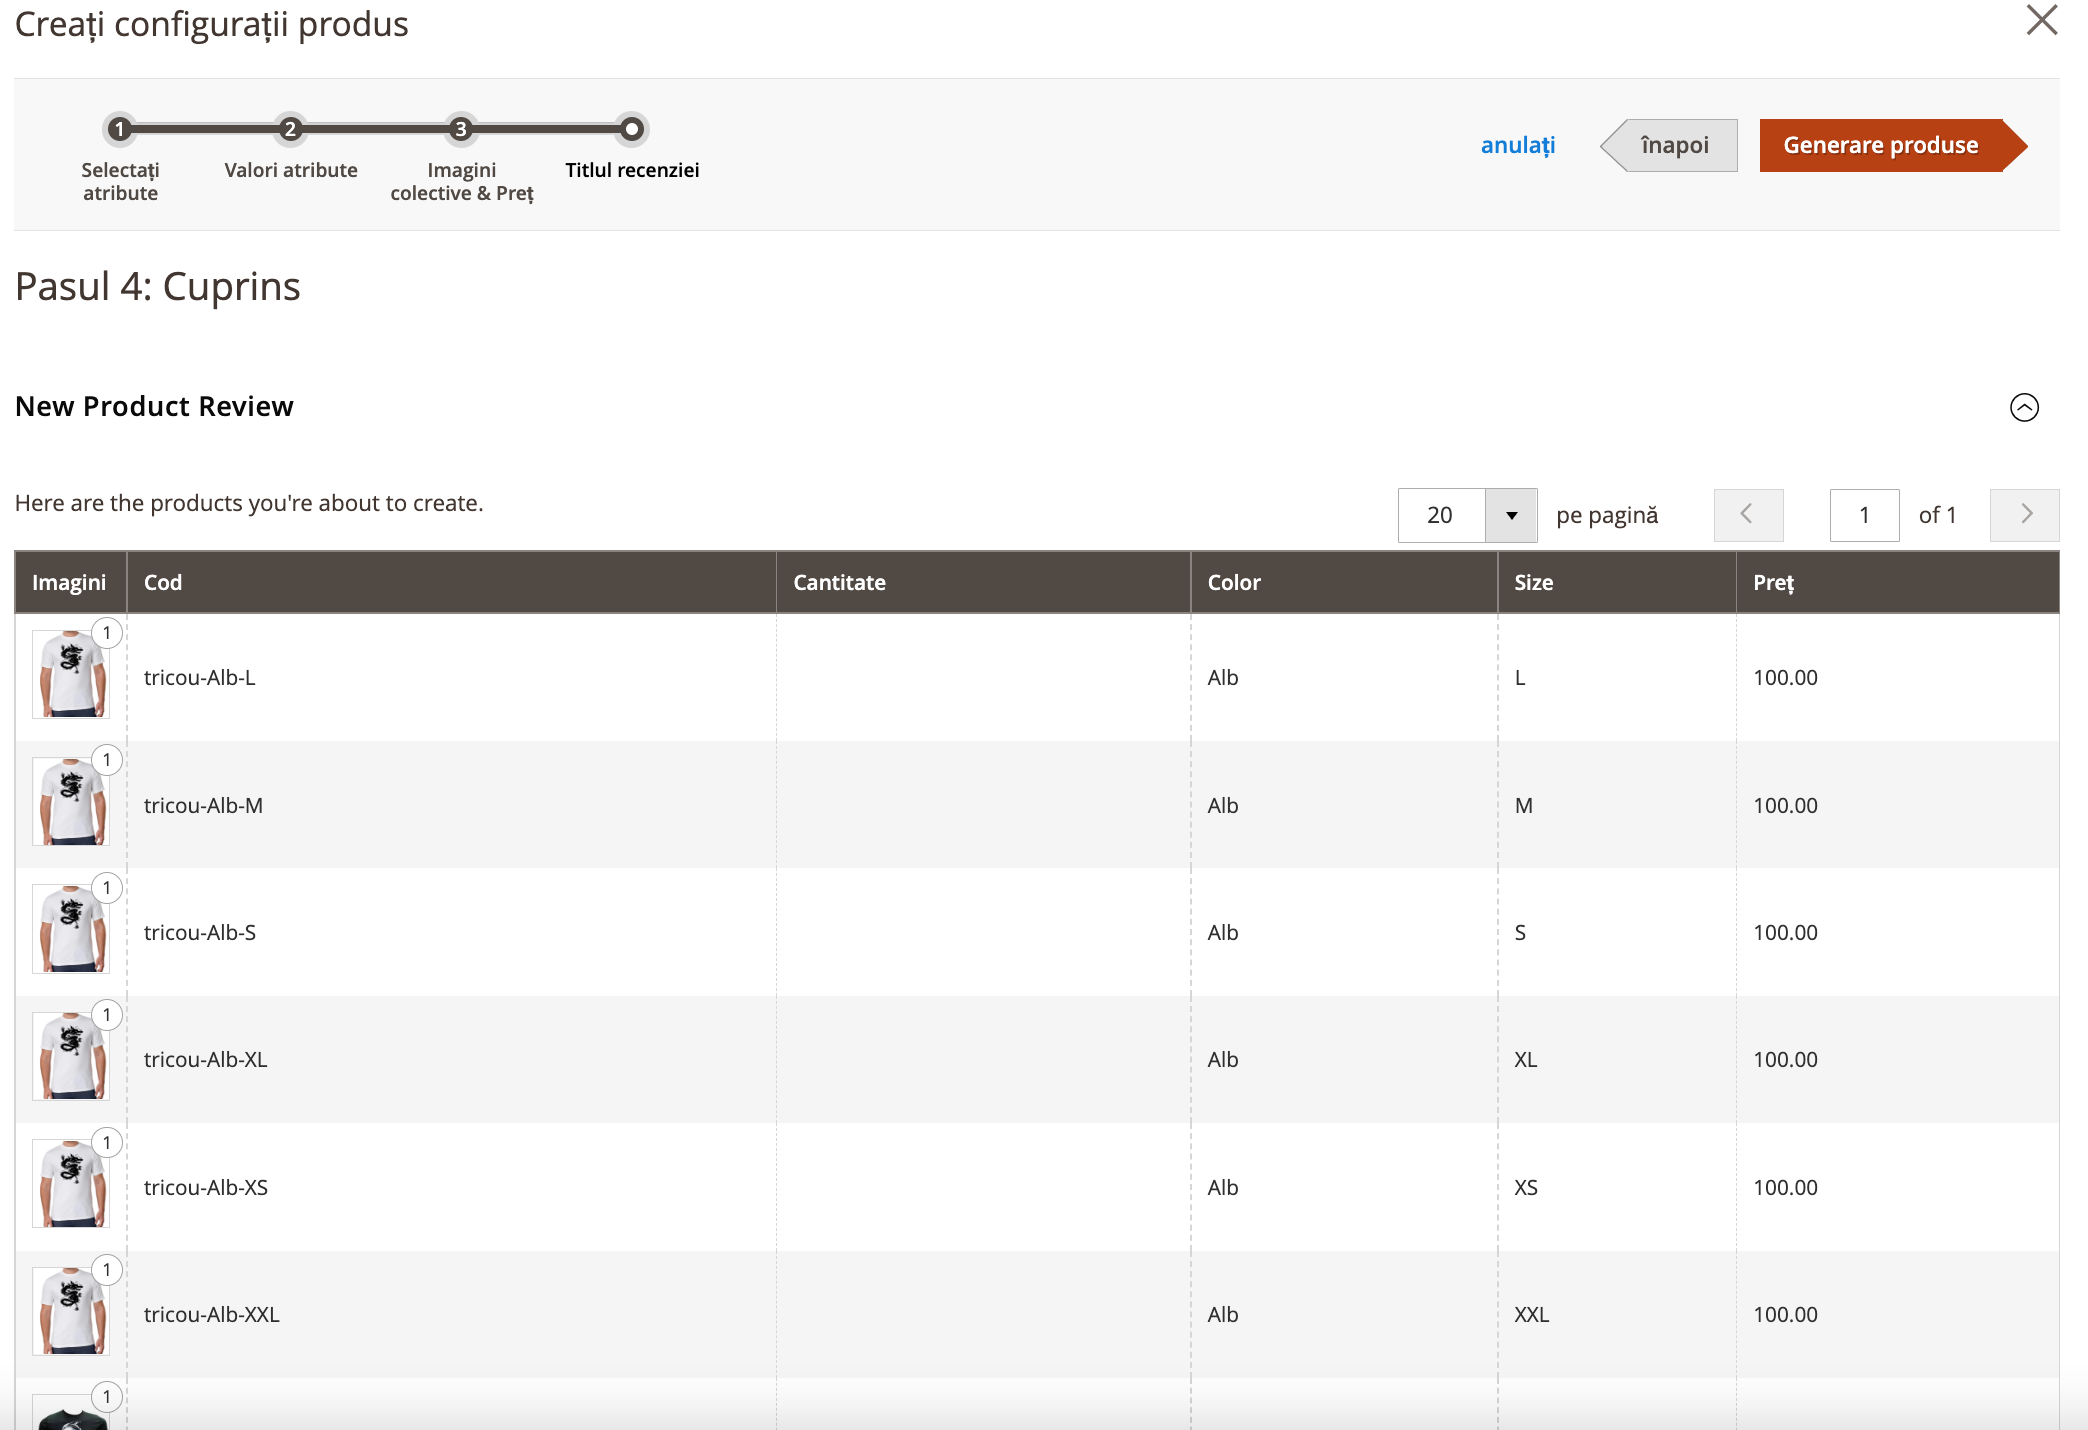Open the tricou-Alb-M product thumbnail
This screenshot has height=1430, width=2088.
(70, 802)
